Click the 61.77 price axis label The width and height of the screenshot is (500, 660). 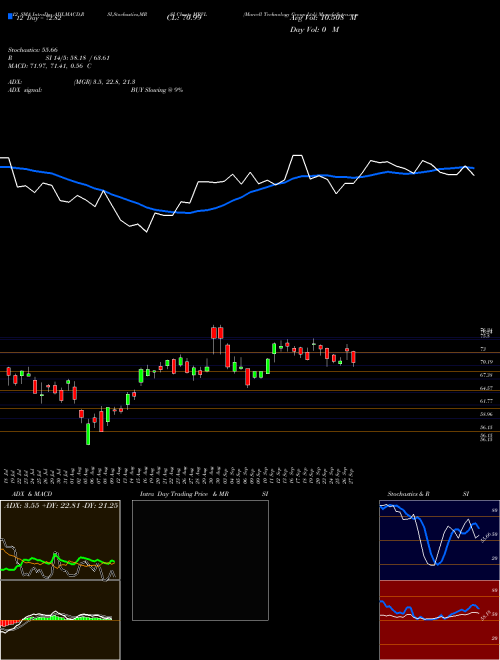pos(486,401)
